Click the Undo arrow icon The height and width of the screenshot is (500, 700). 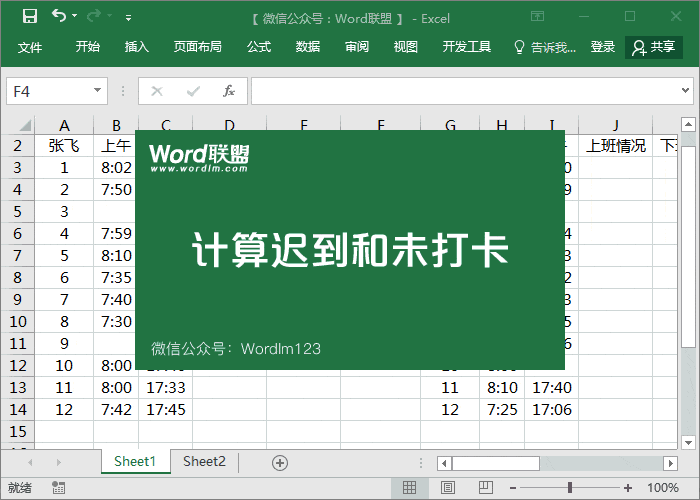[59, 17]
